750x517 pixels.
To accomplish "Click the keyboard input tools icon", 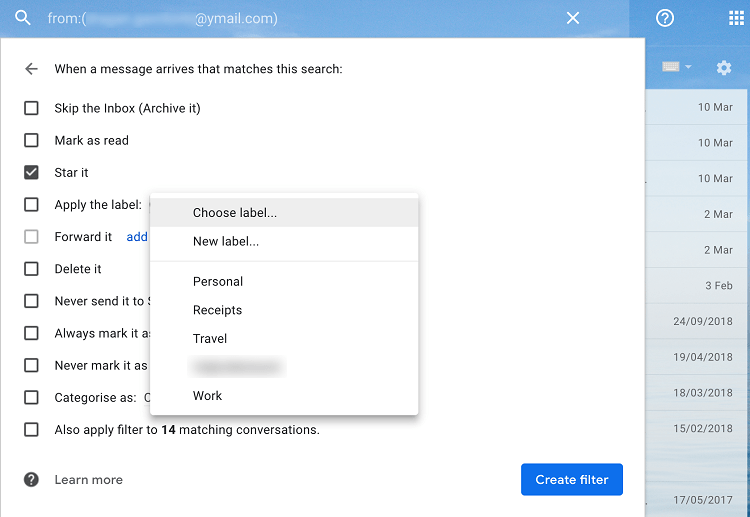I will pos(670,67).
